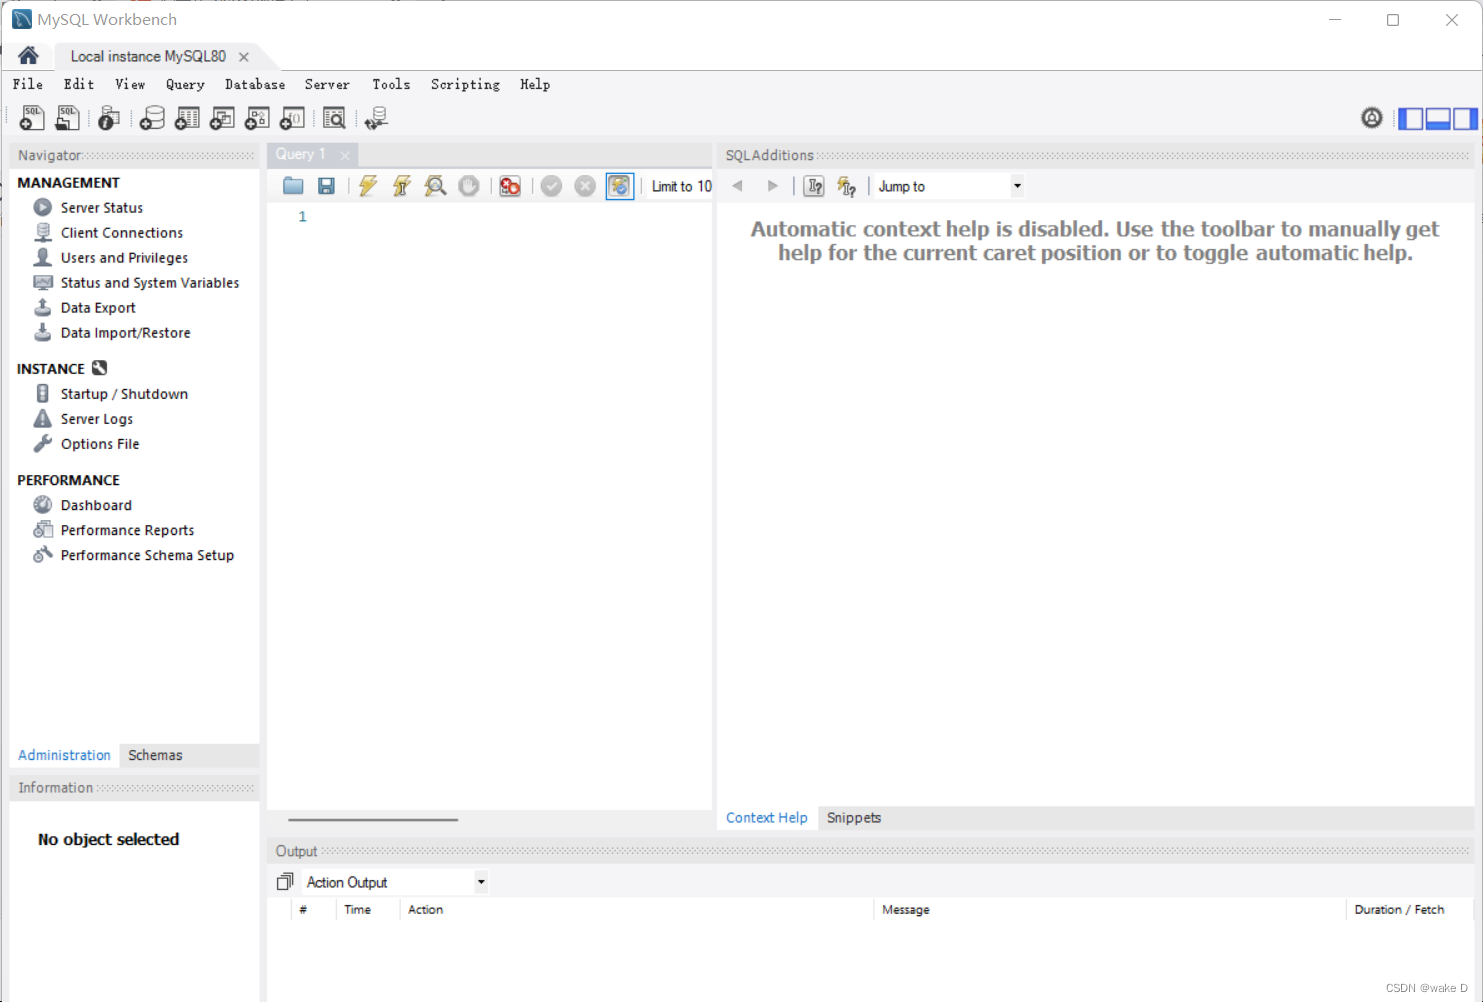Open SQL script file in new tab
1483x1002 pixels.
click(x=67, y=118)
